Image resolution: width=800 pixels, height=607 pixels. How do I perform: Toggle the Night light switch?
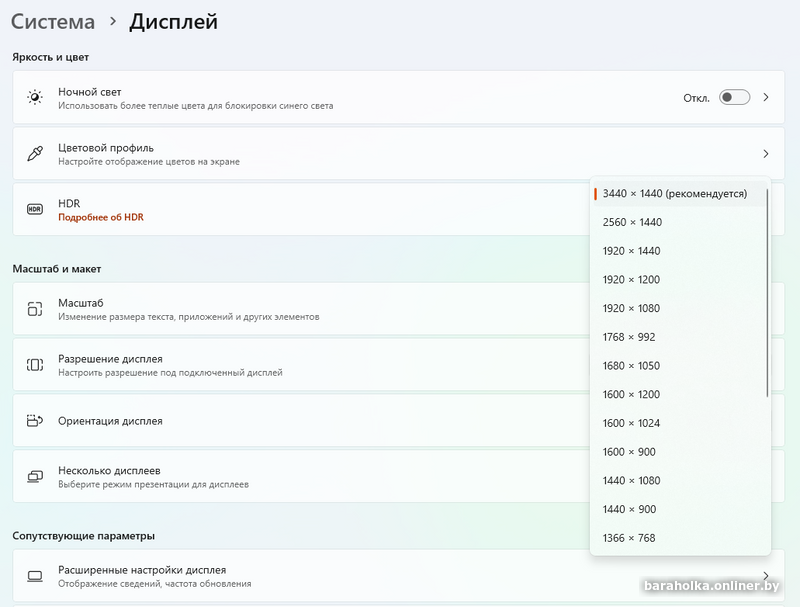(734, 97)
